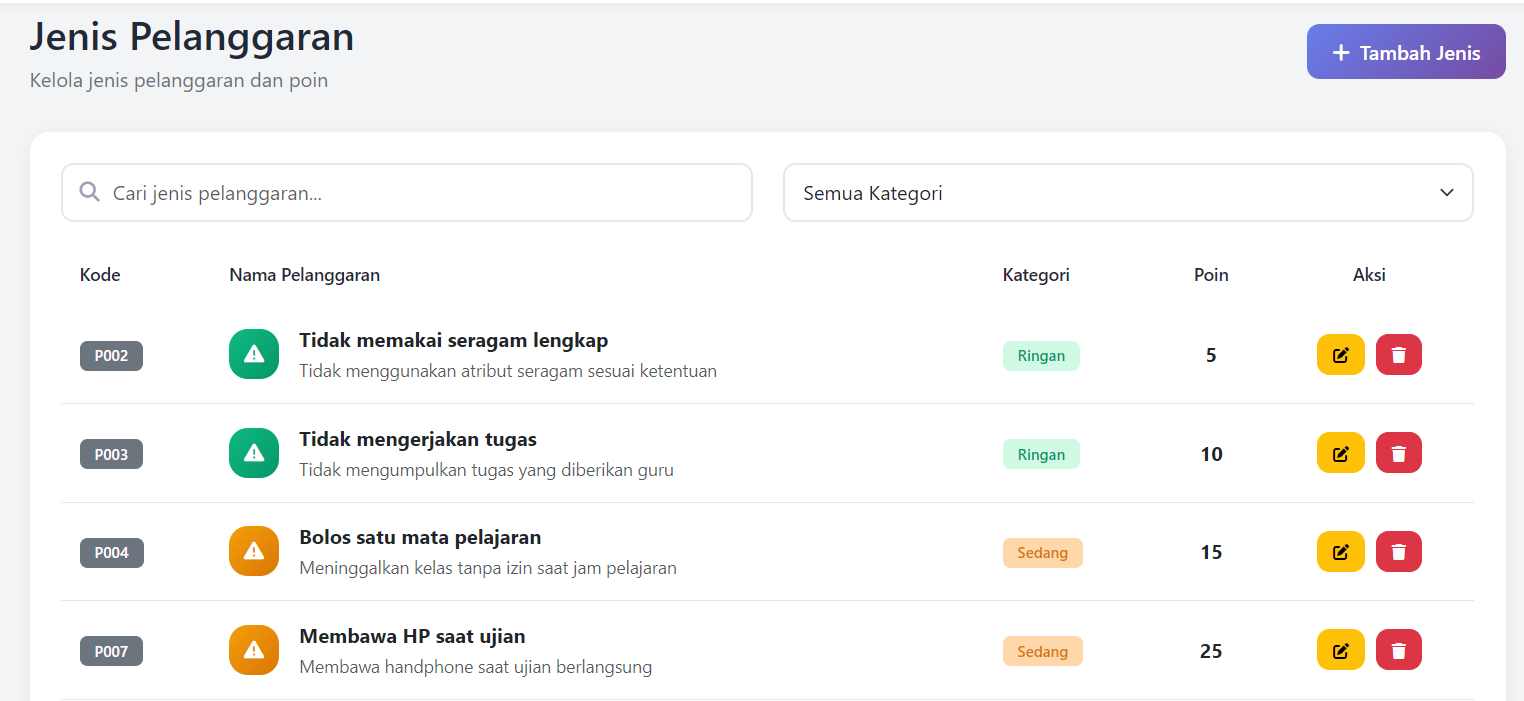Click the chevron arrow of category dropdown
1524x701 pixels.
(x=1447, y=193)
